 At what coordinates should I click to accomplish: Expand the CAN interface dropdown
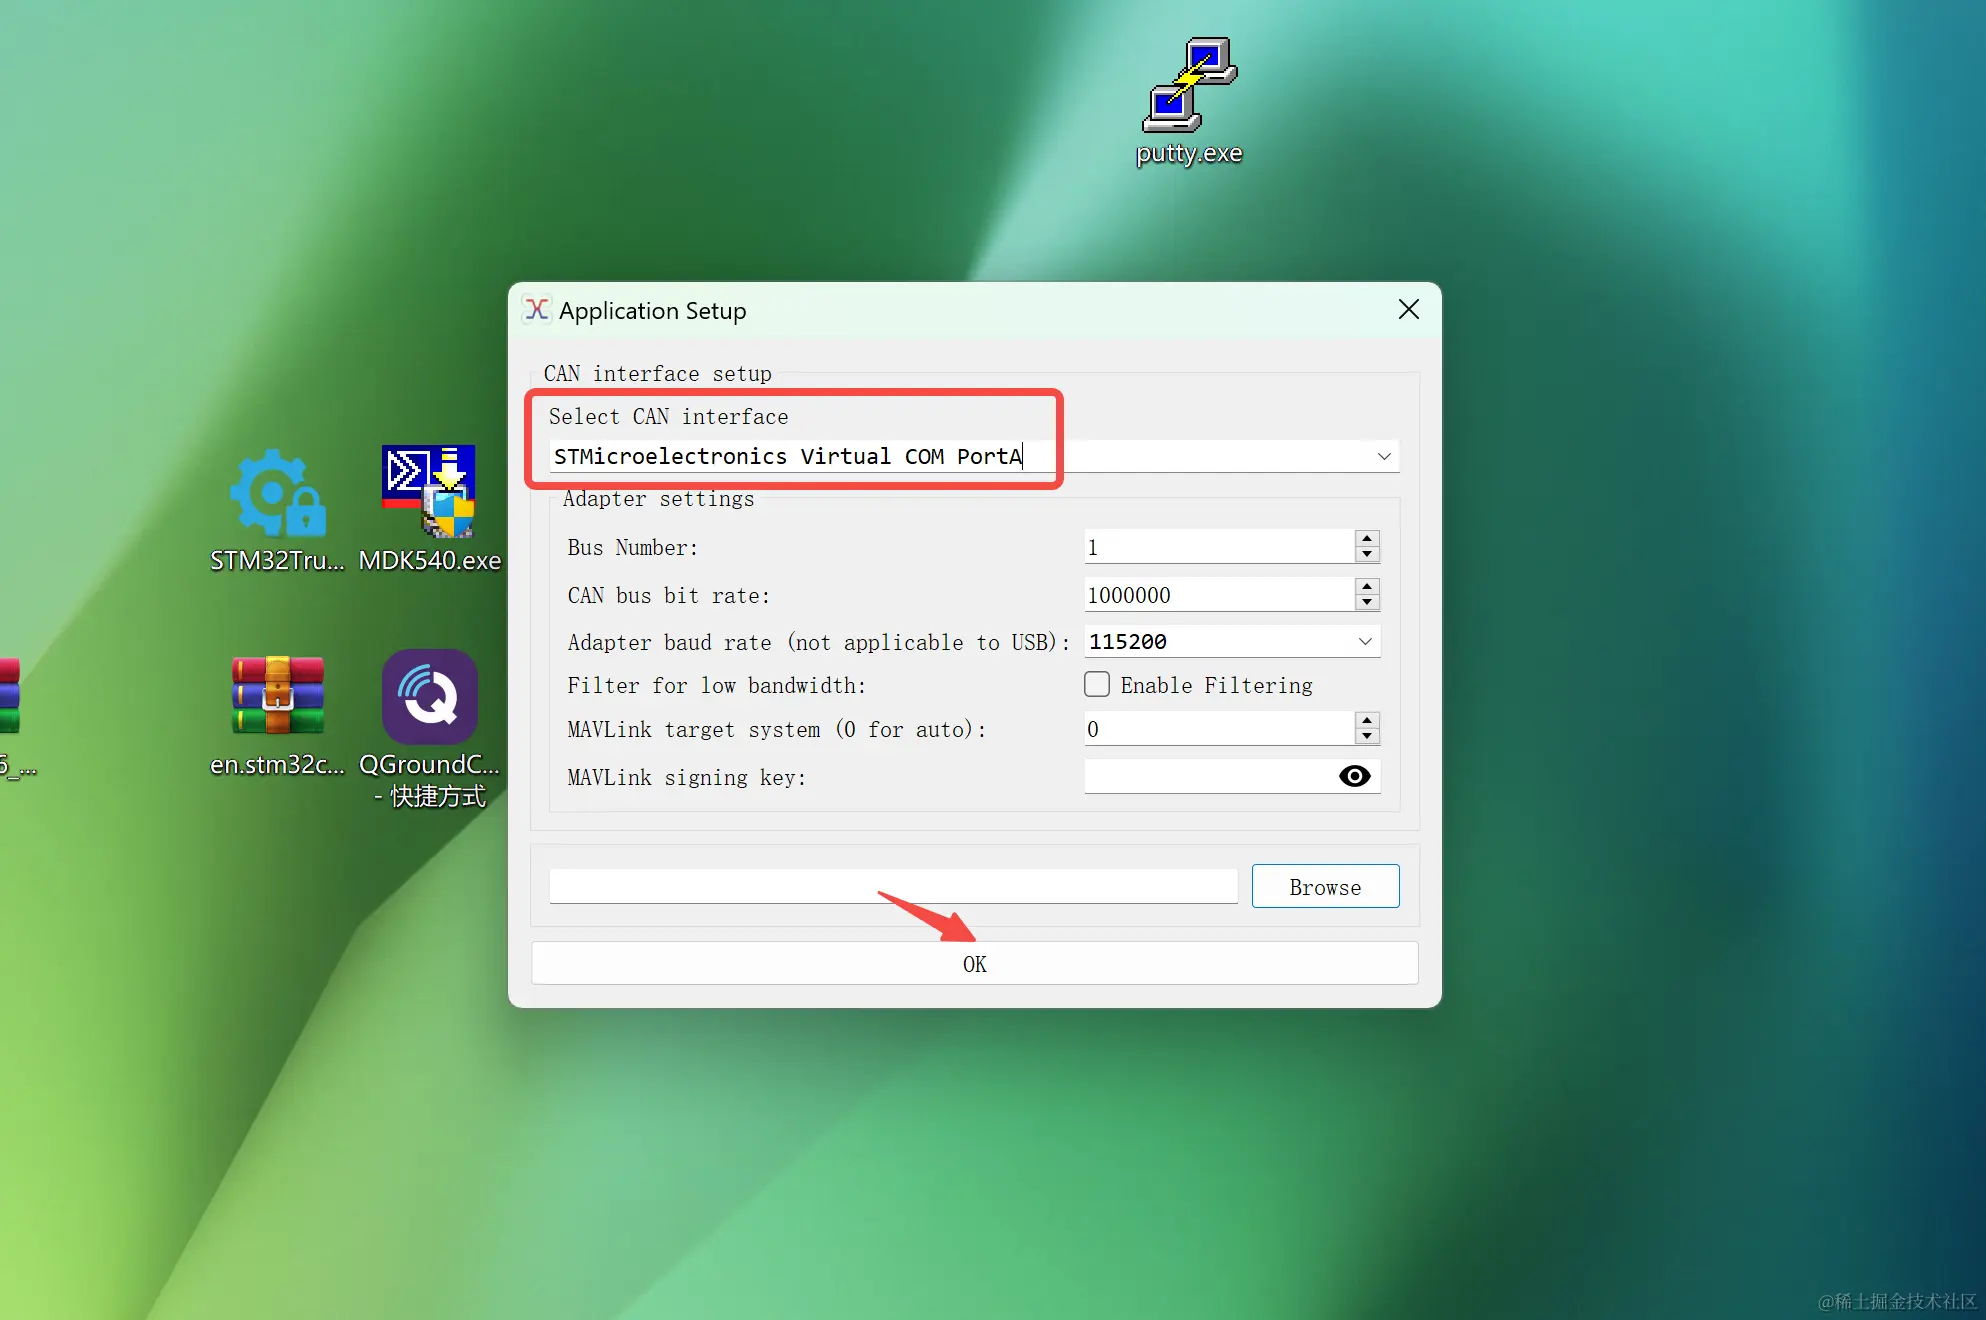(1384, 456)
